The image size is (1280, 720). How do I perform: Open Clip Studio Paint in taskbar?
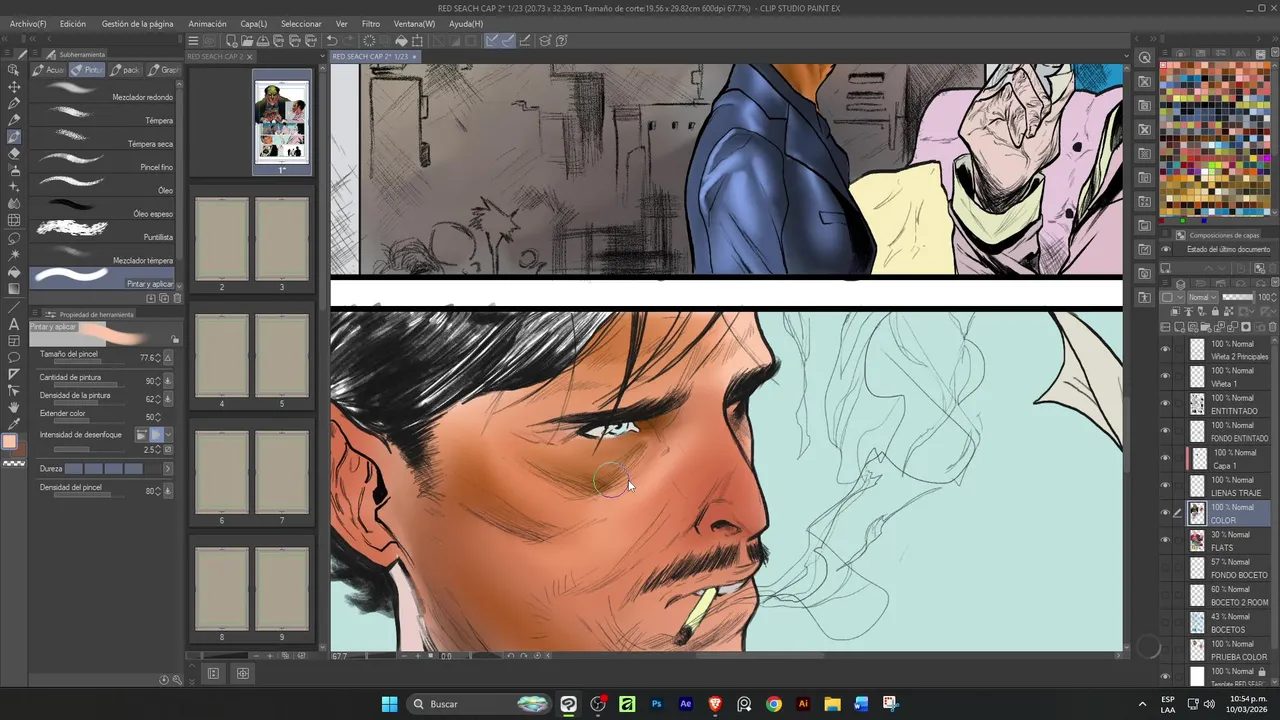(x=568, y=704)
